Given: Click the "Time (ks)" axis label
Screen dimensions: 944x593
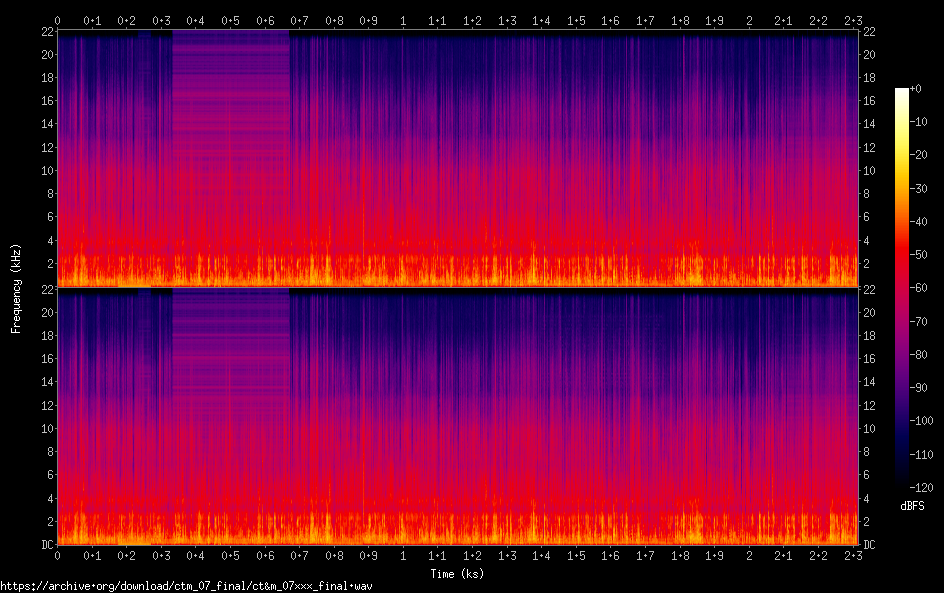Looking at the screenshot, I should (x=457, y=574).
